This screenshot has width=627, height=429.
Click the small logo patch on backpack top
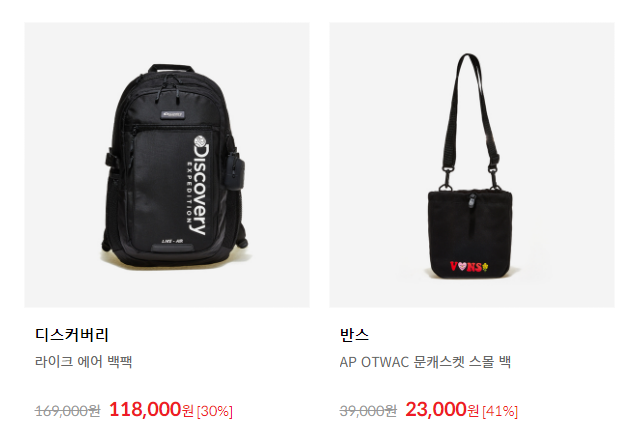[x=172, y=114]
